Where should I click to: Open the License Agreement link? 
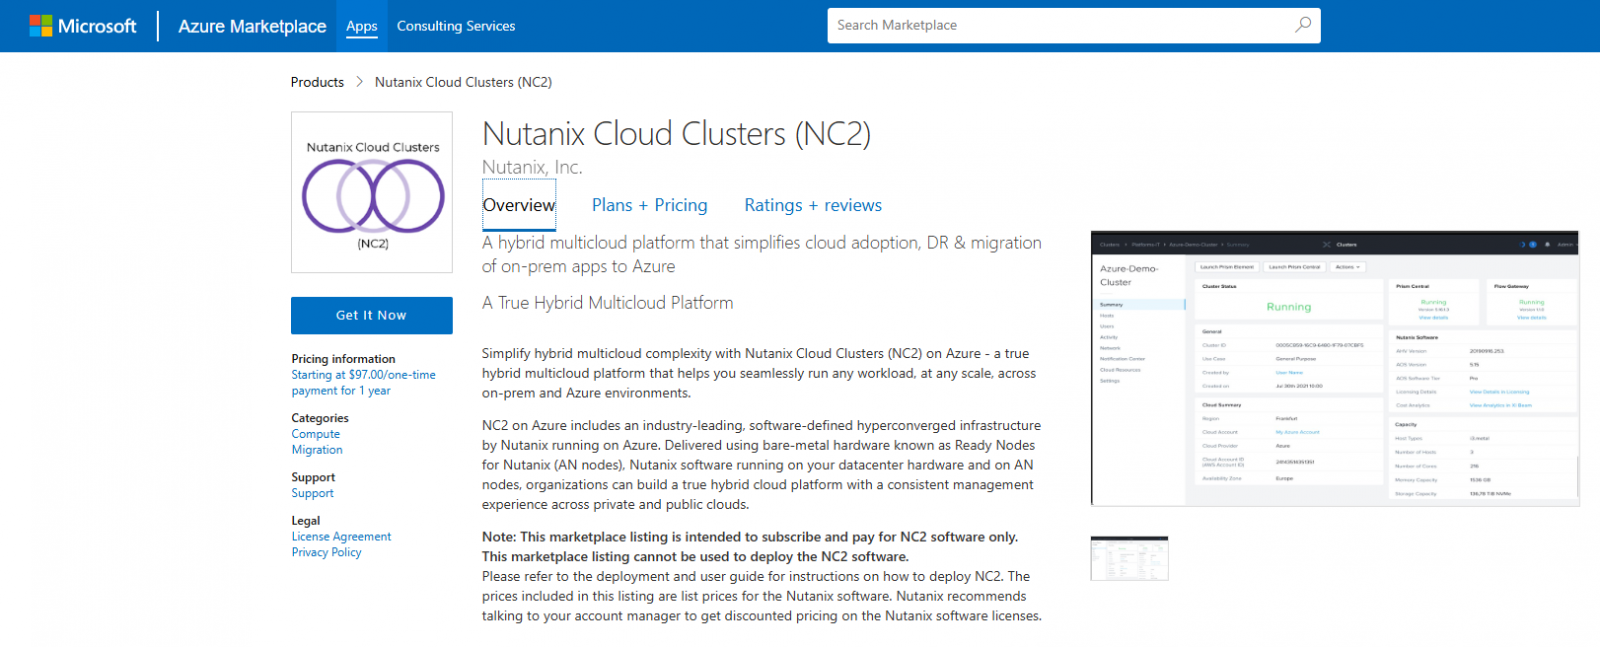[x=341, y=537]
